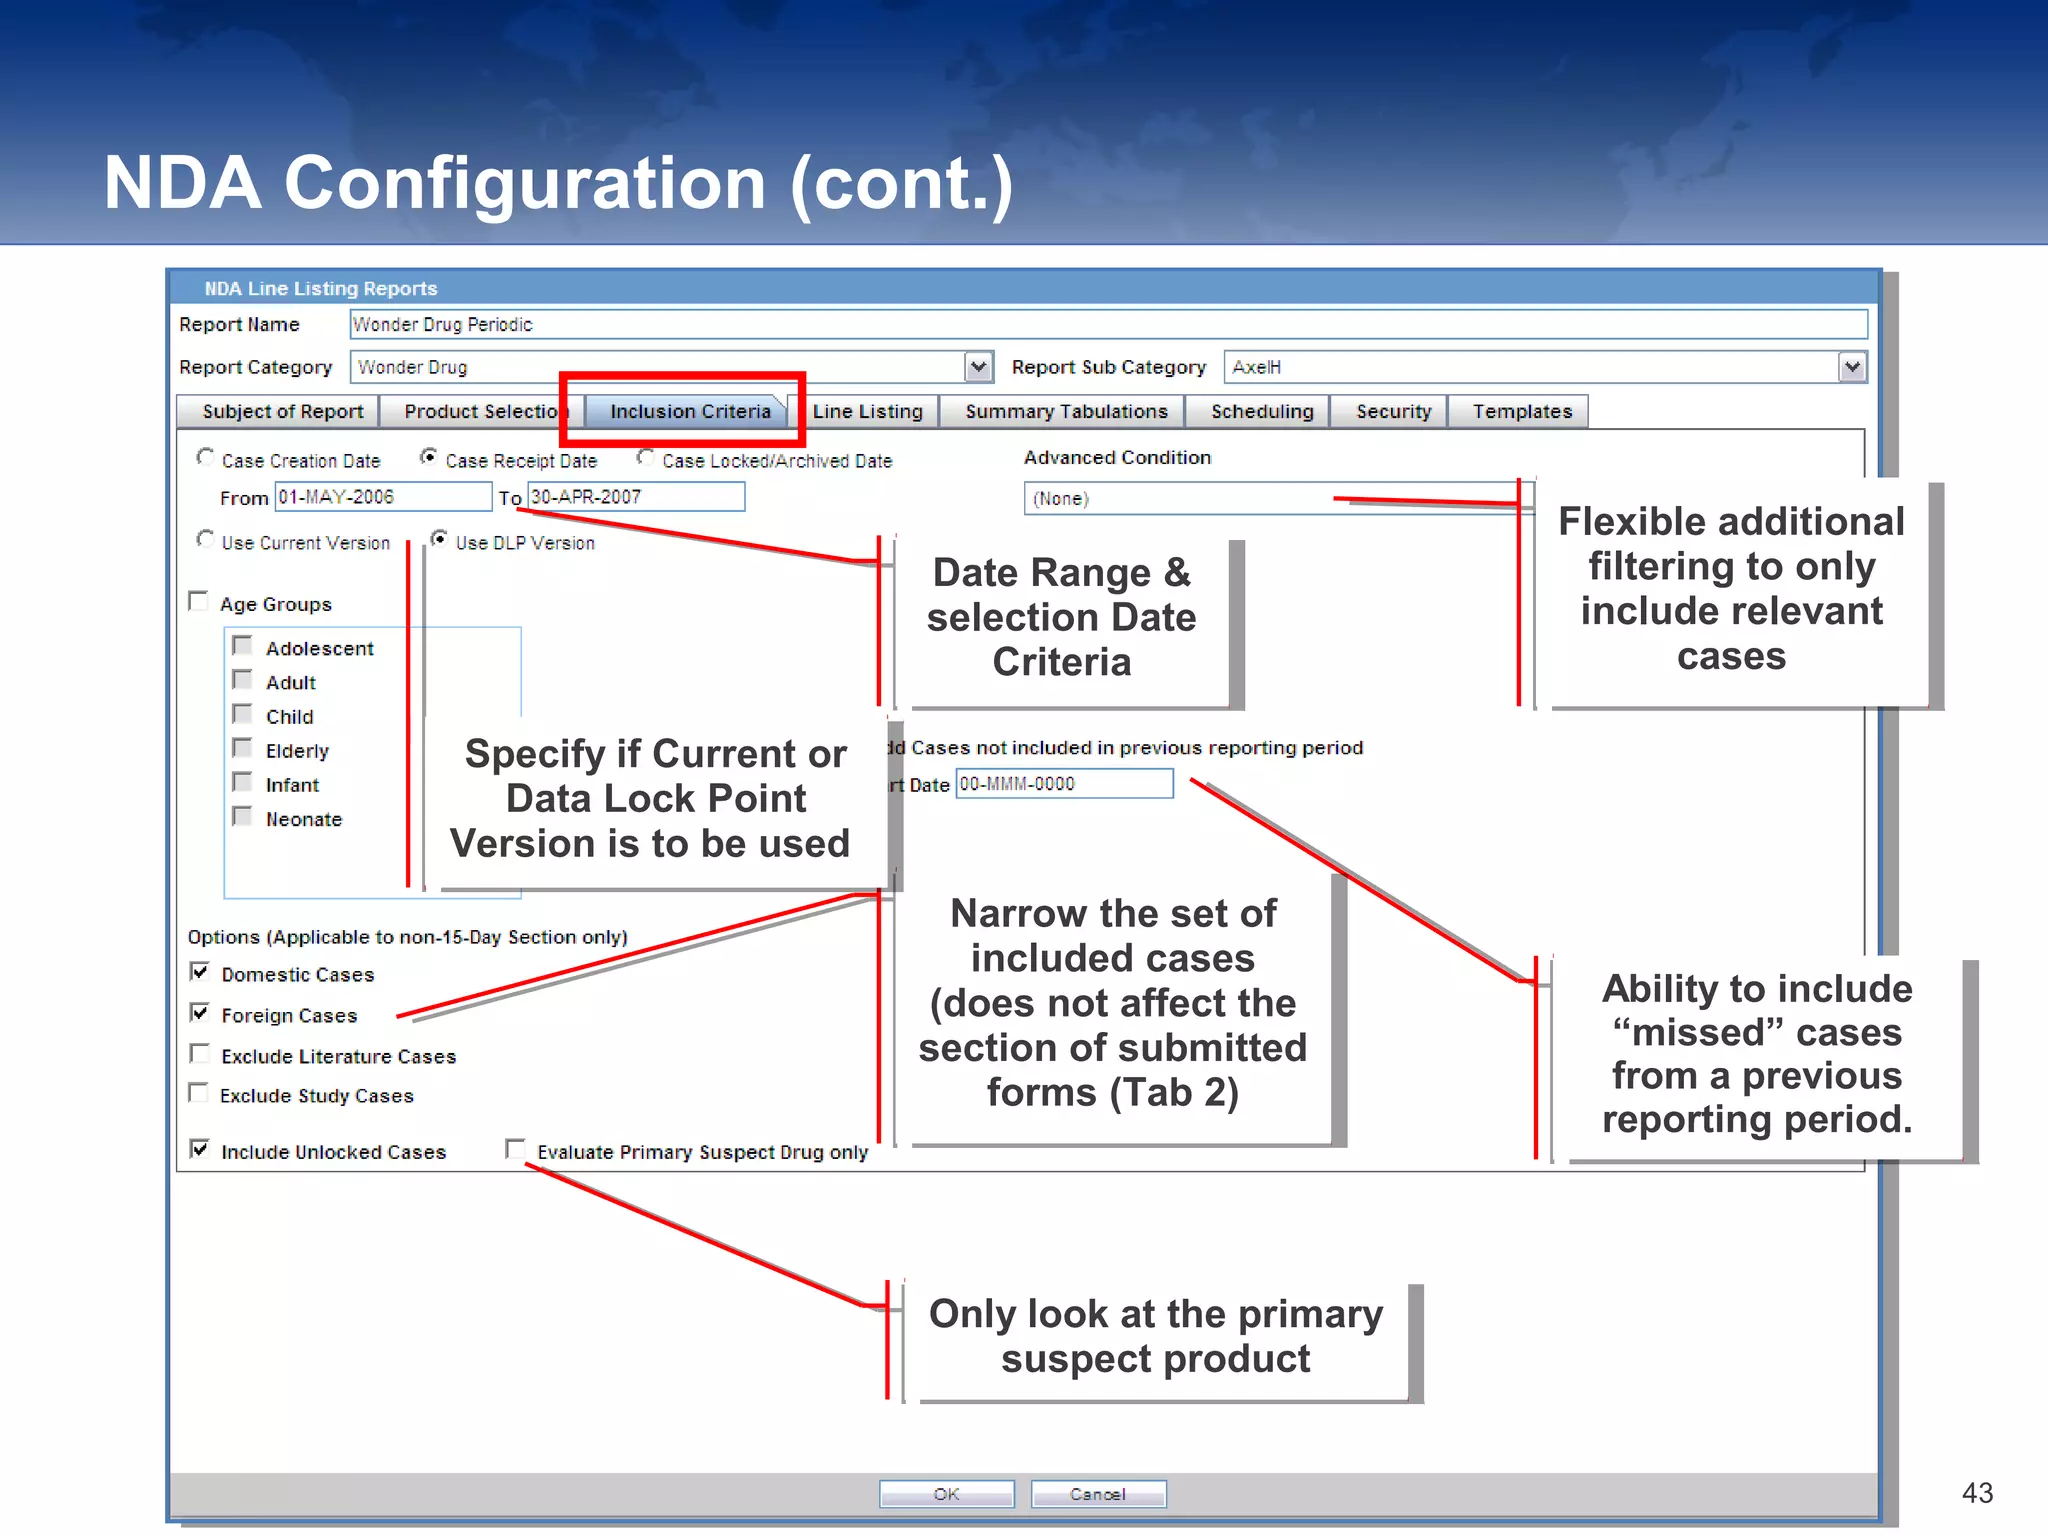Enable Evaluate Primary Suspect Drug only

coord(515,1149)
